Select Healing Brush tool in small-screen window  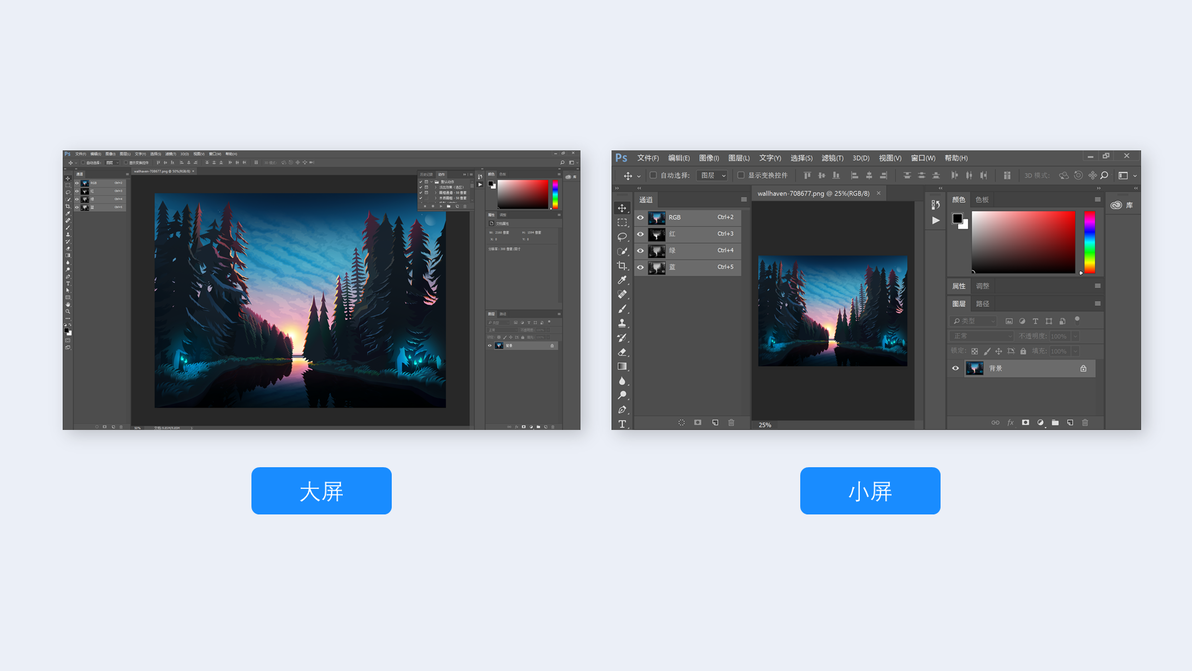click(623, 294)
